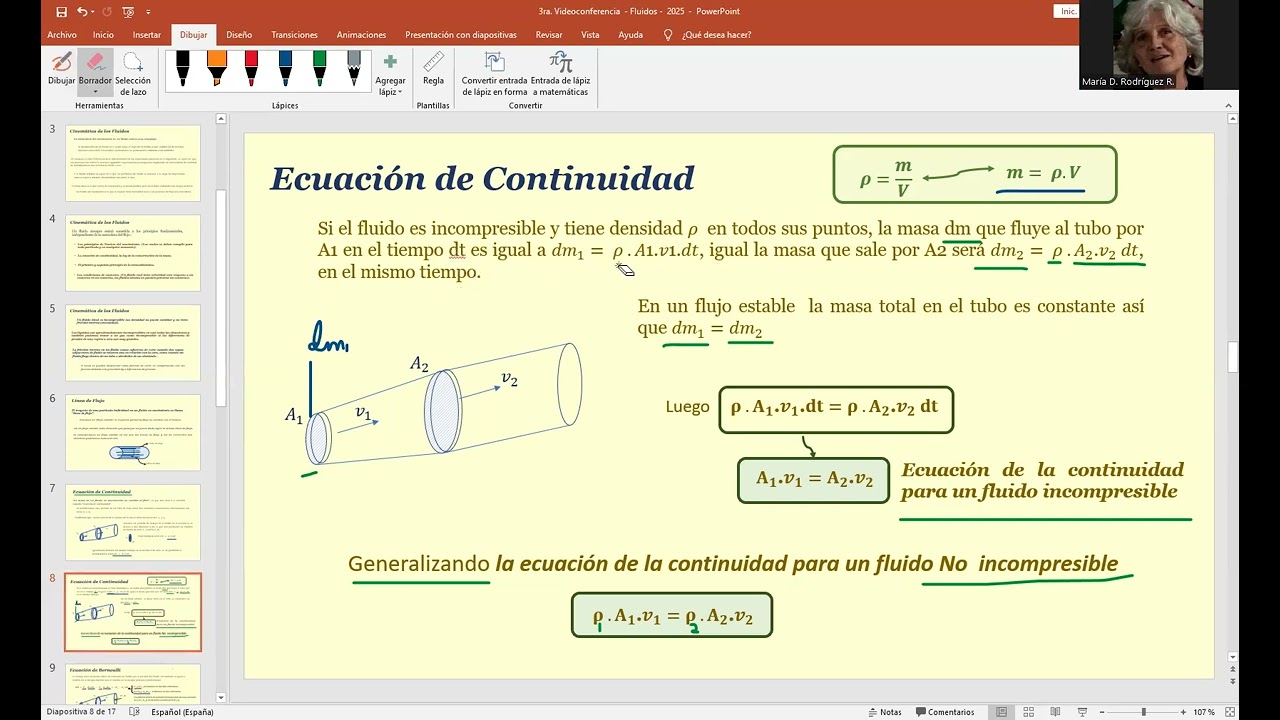This screenshot has height=720, width=1280.
Task: Choose the orange highlighter
Action: (x=217, y=70)
